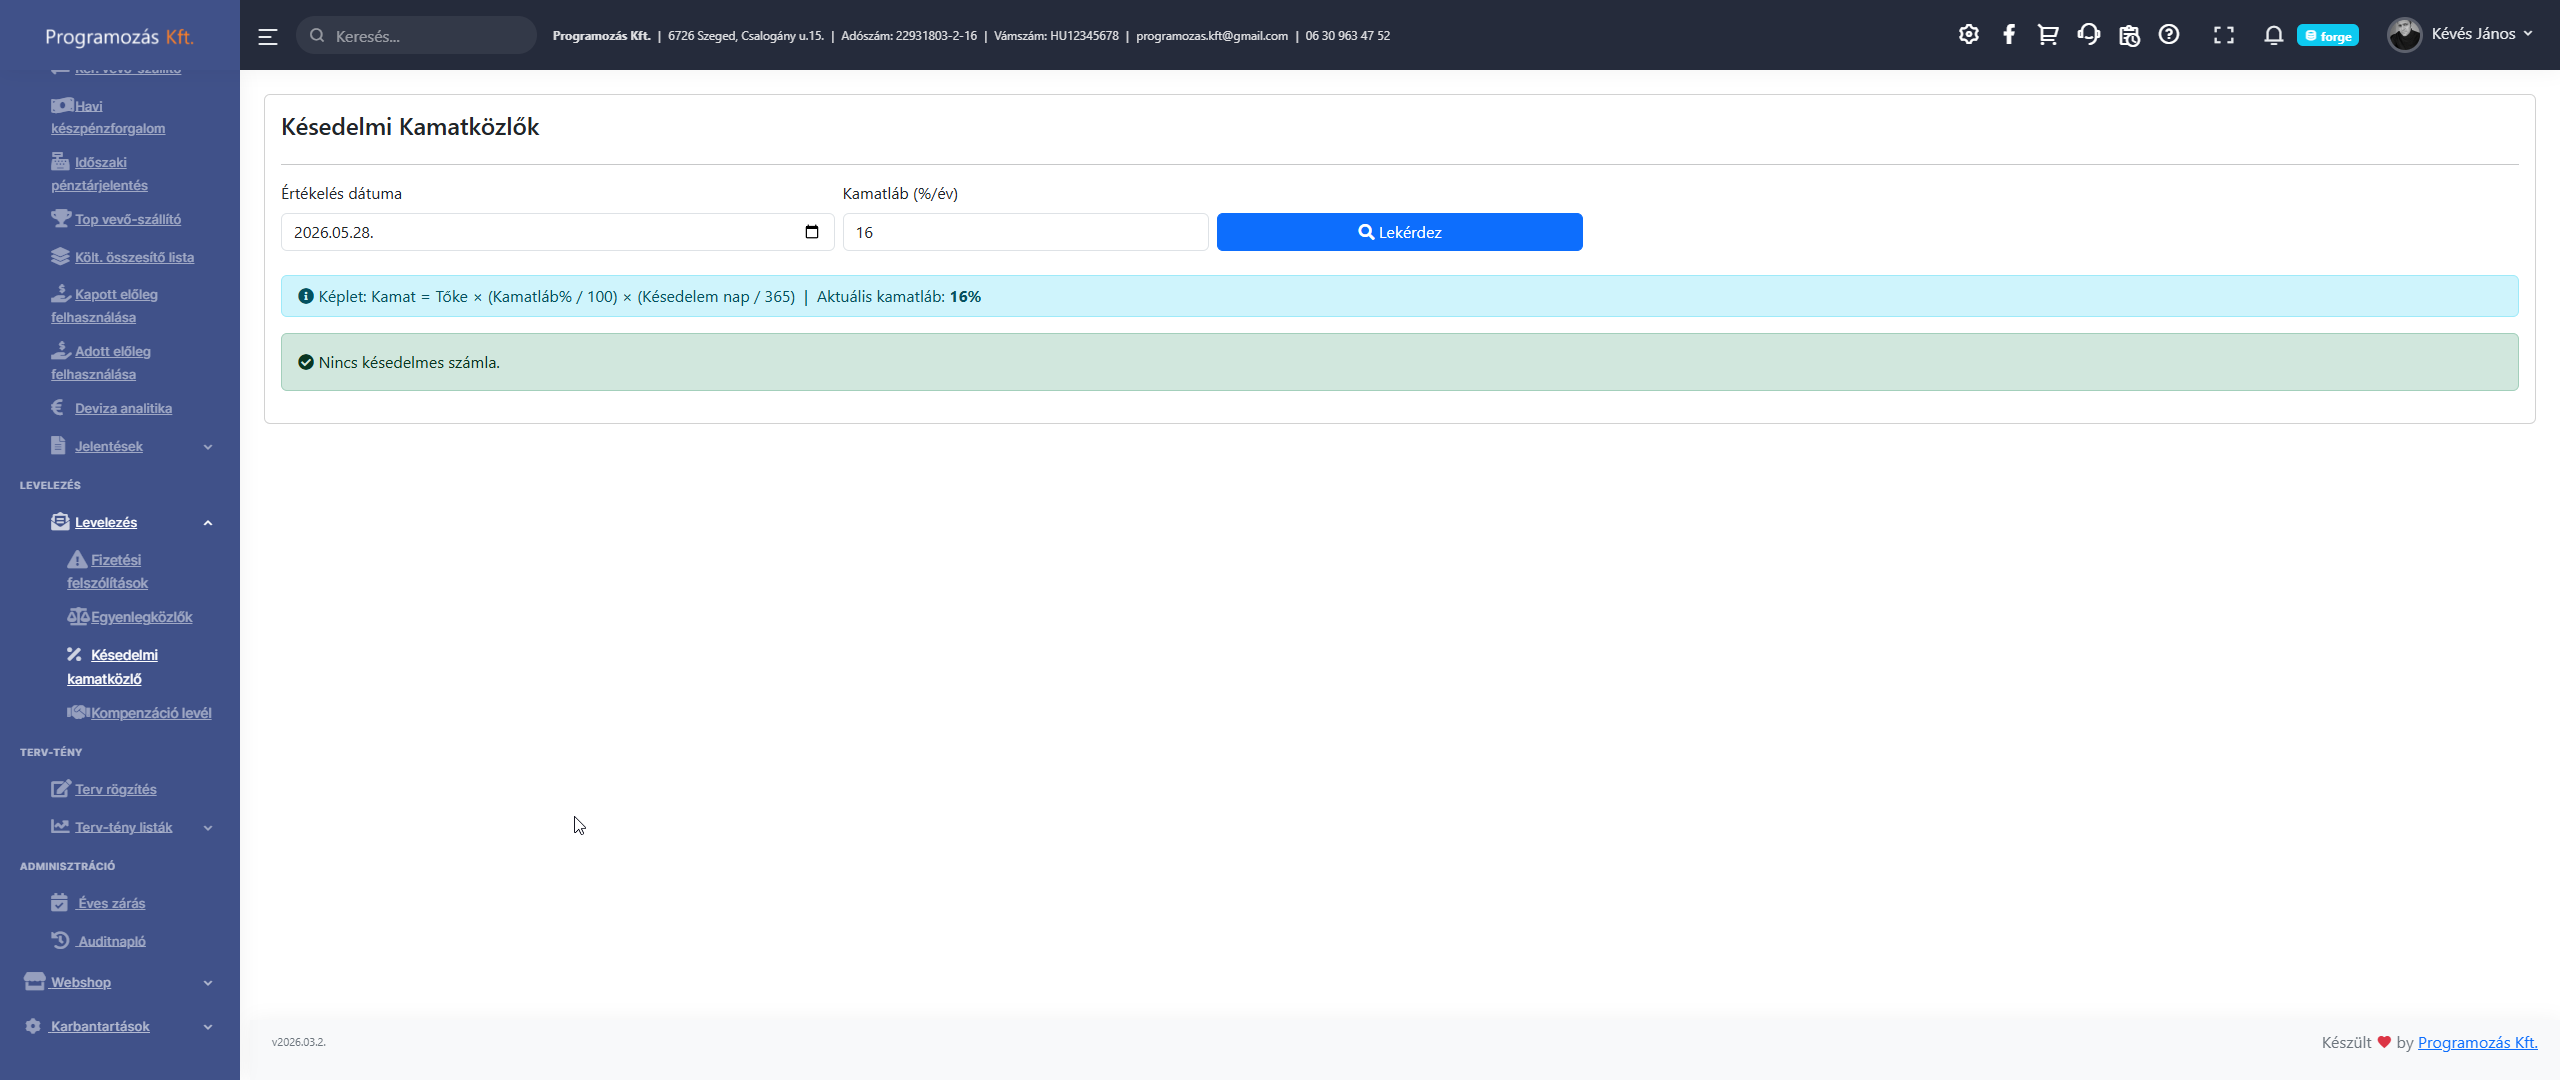Click the document icon of Jelentések
The width and height of the screenshot is (2560, 1080).
tap(58, 445)
